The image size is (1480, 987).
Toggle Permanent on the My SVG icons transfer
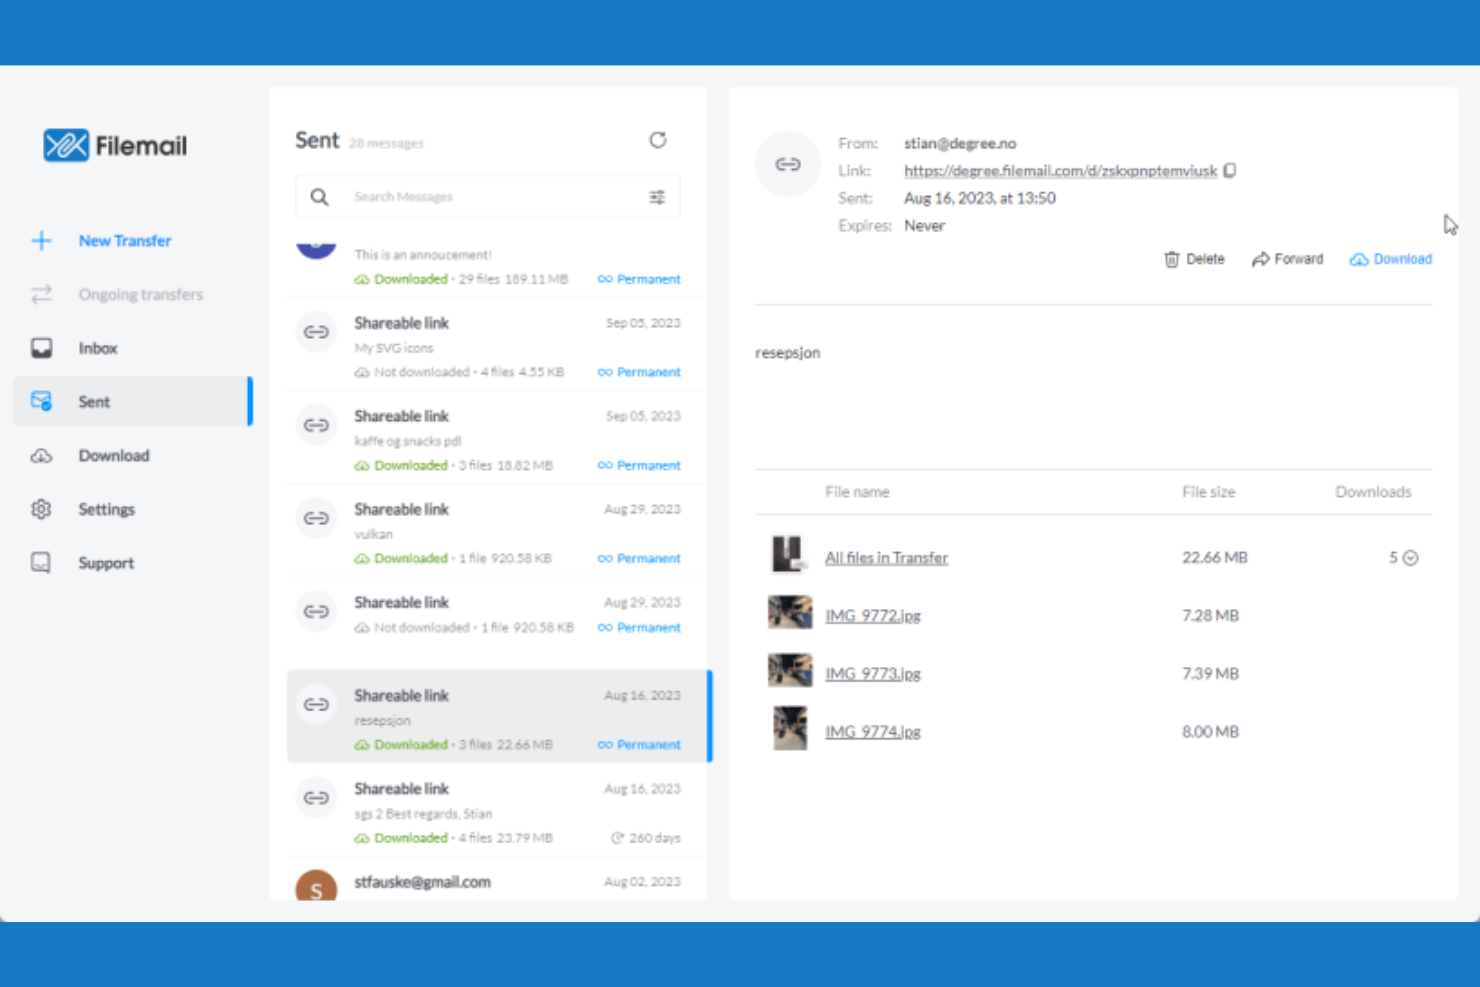point(638,371)
